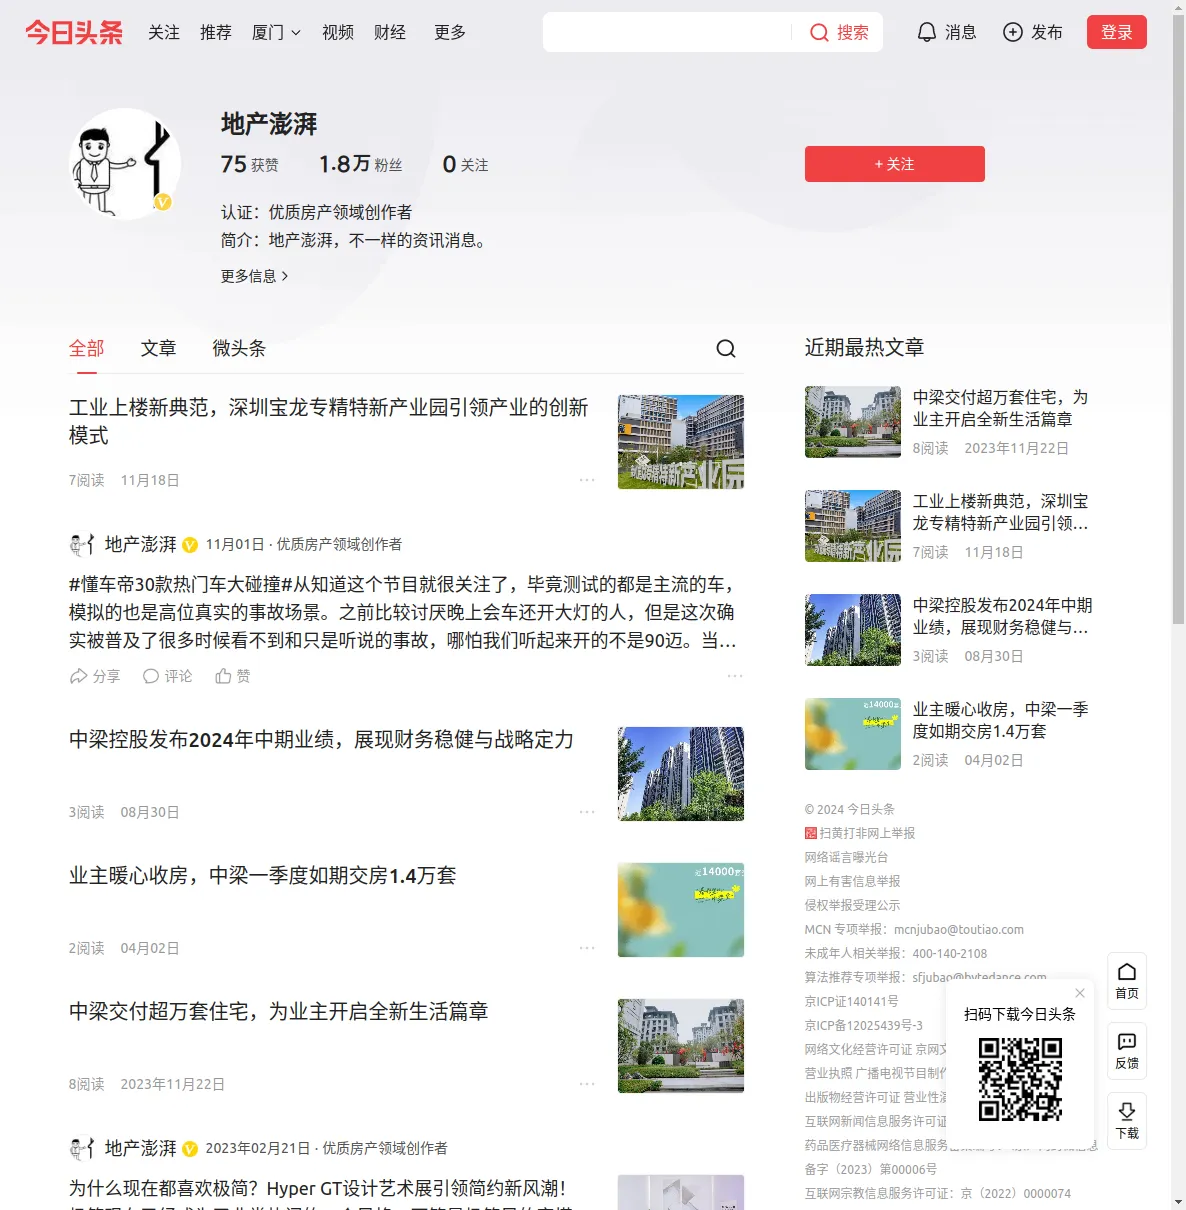Open thumbnail of 业主暖心收房 feed article
Image resolution: width=1186 pixels, height=1210 pixels.
tap(681, 910)
